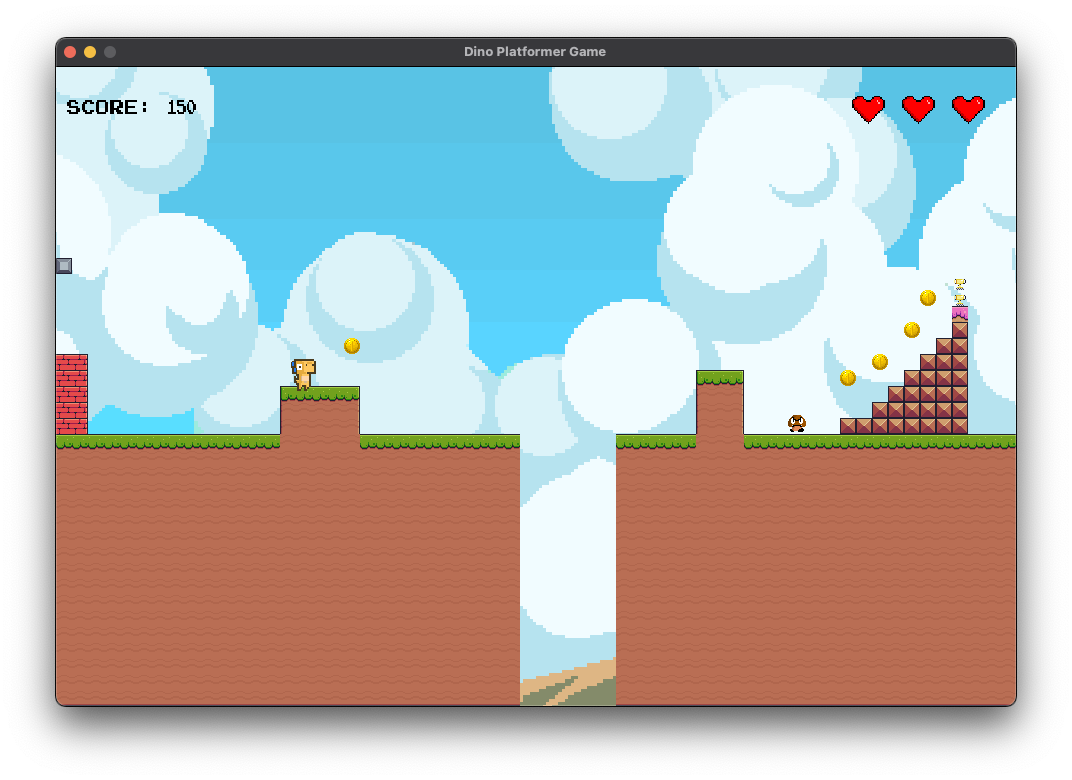Viewport: 1072px width, 780px height.
Task: Click the orange dino player character
Action: click(x=303, y=374)
